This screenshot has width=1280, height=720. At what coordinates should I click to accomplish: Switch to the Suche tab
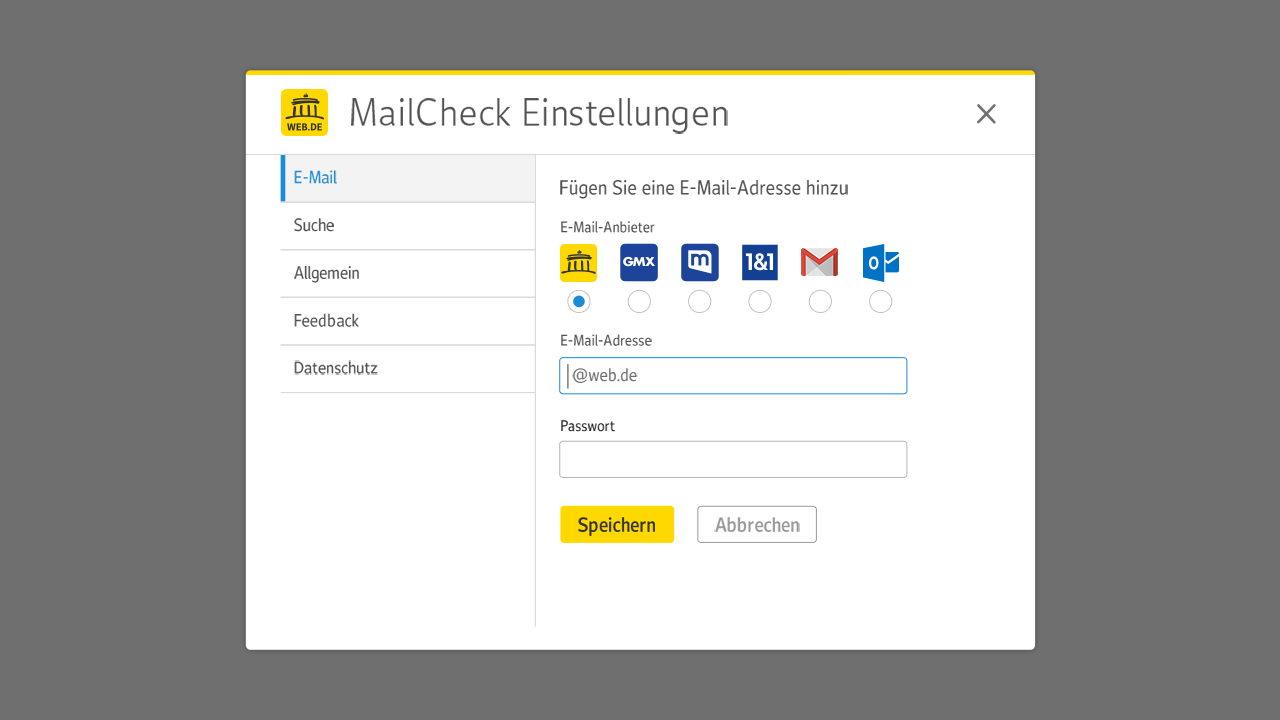point(408,226)
